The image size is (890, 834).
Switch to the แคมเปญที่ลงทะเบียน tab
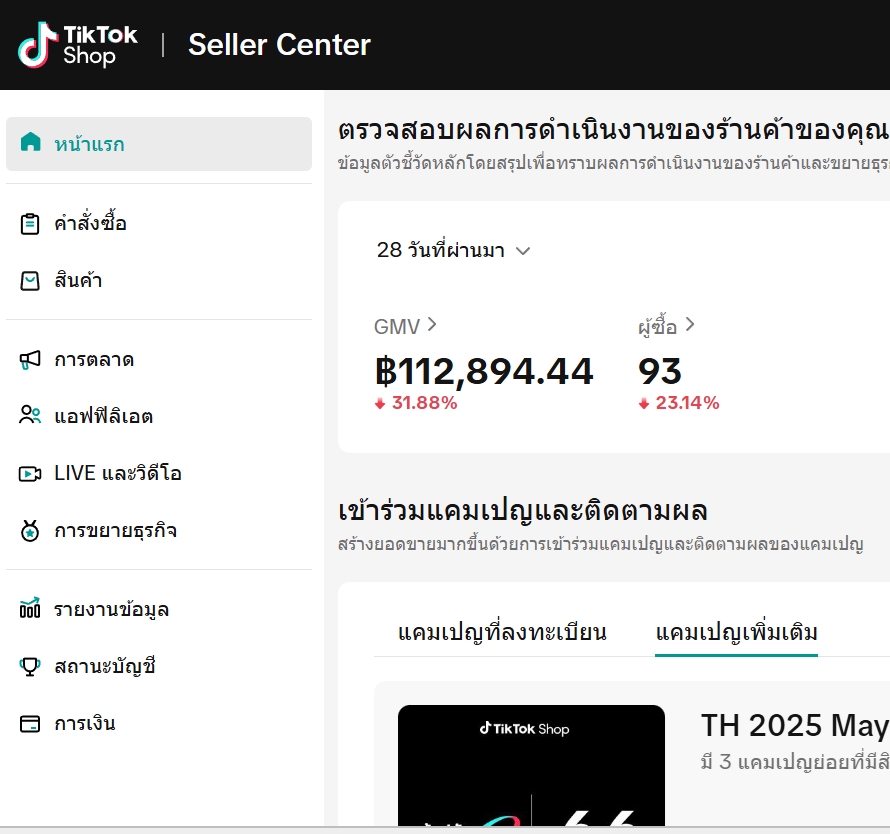502,632
